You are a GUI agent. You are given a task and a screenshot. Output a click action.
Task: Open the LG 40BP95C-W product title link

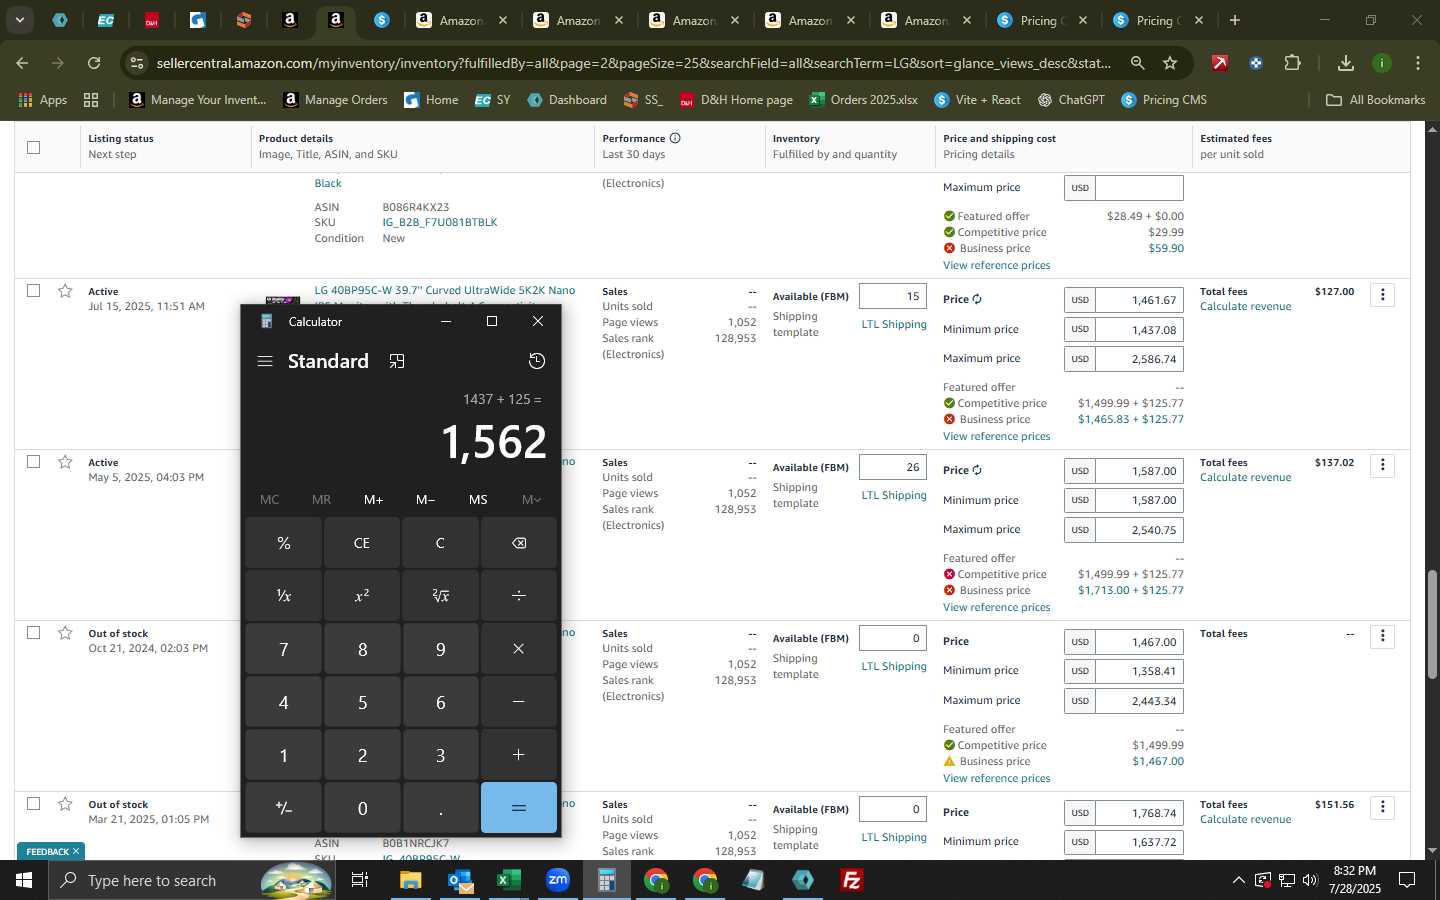(x=444, y=291)
